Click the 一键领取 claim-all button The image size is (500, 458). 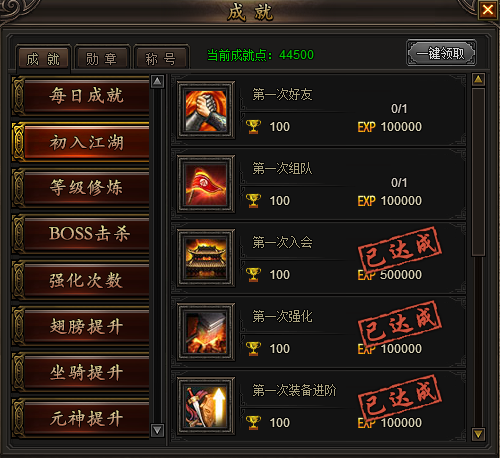pos(441,53)
